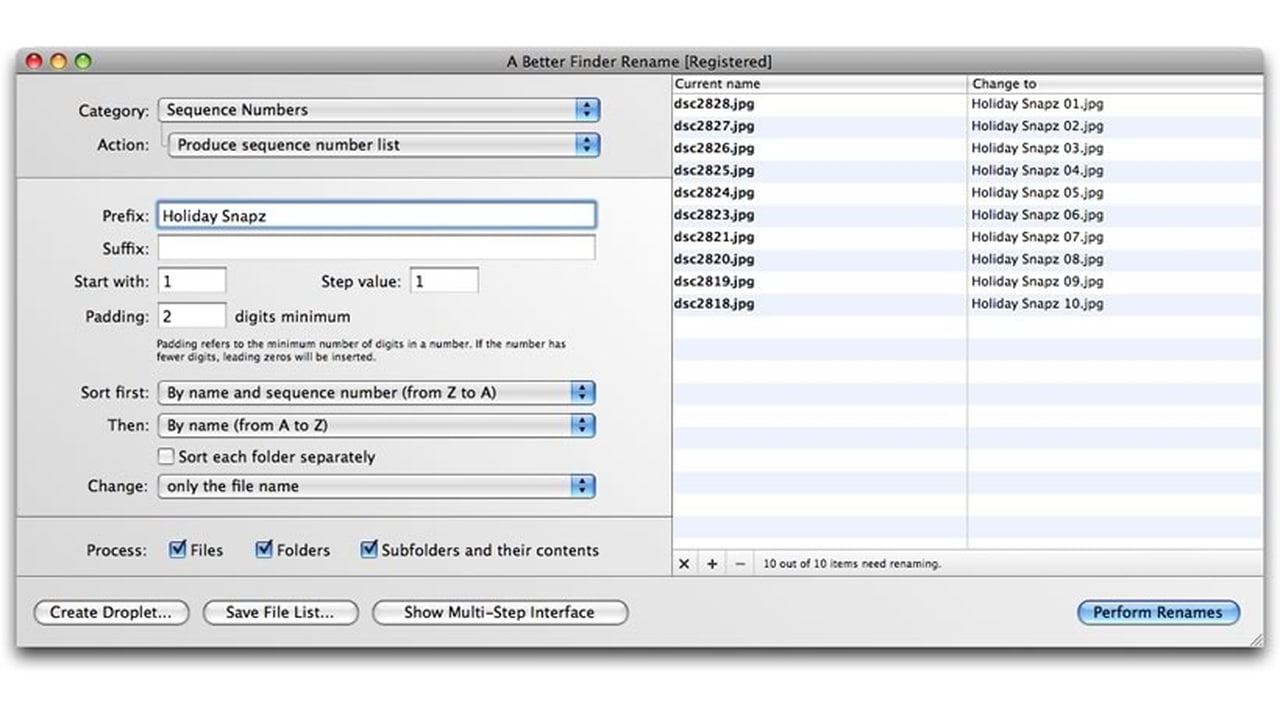Click the Create Droplet button
Viewport: 1280px width, 720px height.
[x=111, y=613]
